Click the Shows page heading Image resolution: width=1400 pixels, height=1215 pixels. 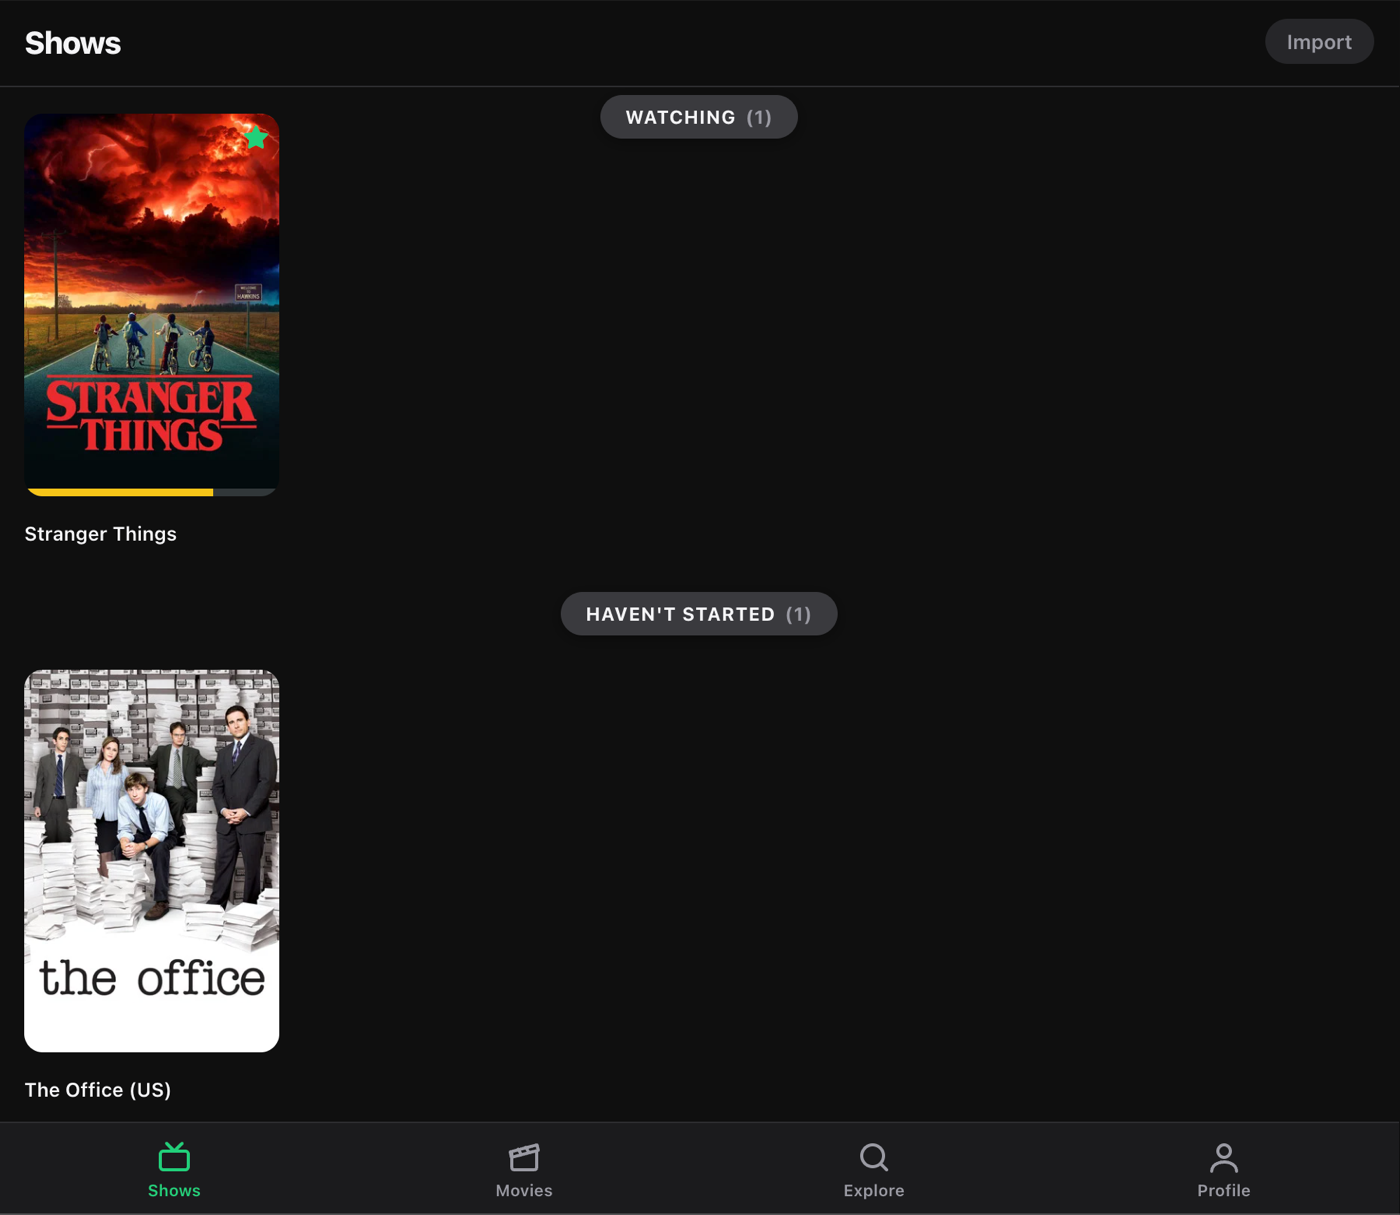tap(73, 43)
